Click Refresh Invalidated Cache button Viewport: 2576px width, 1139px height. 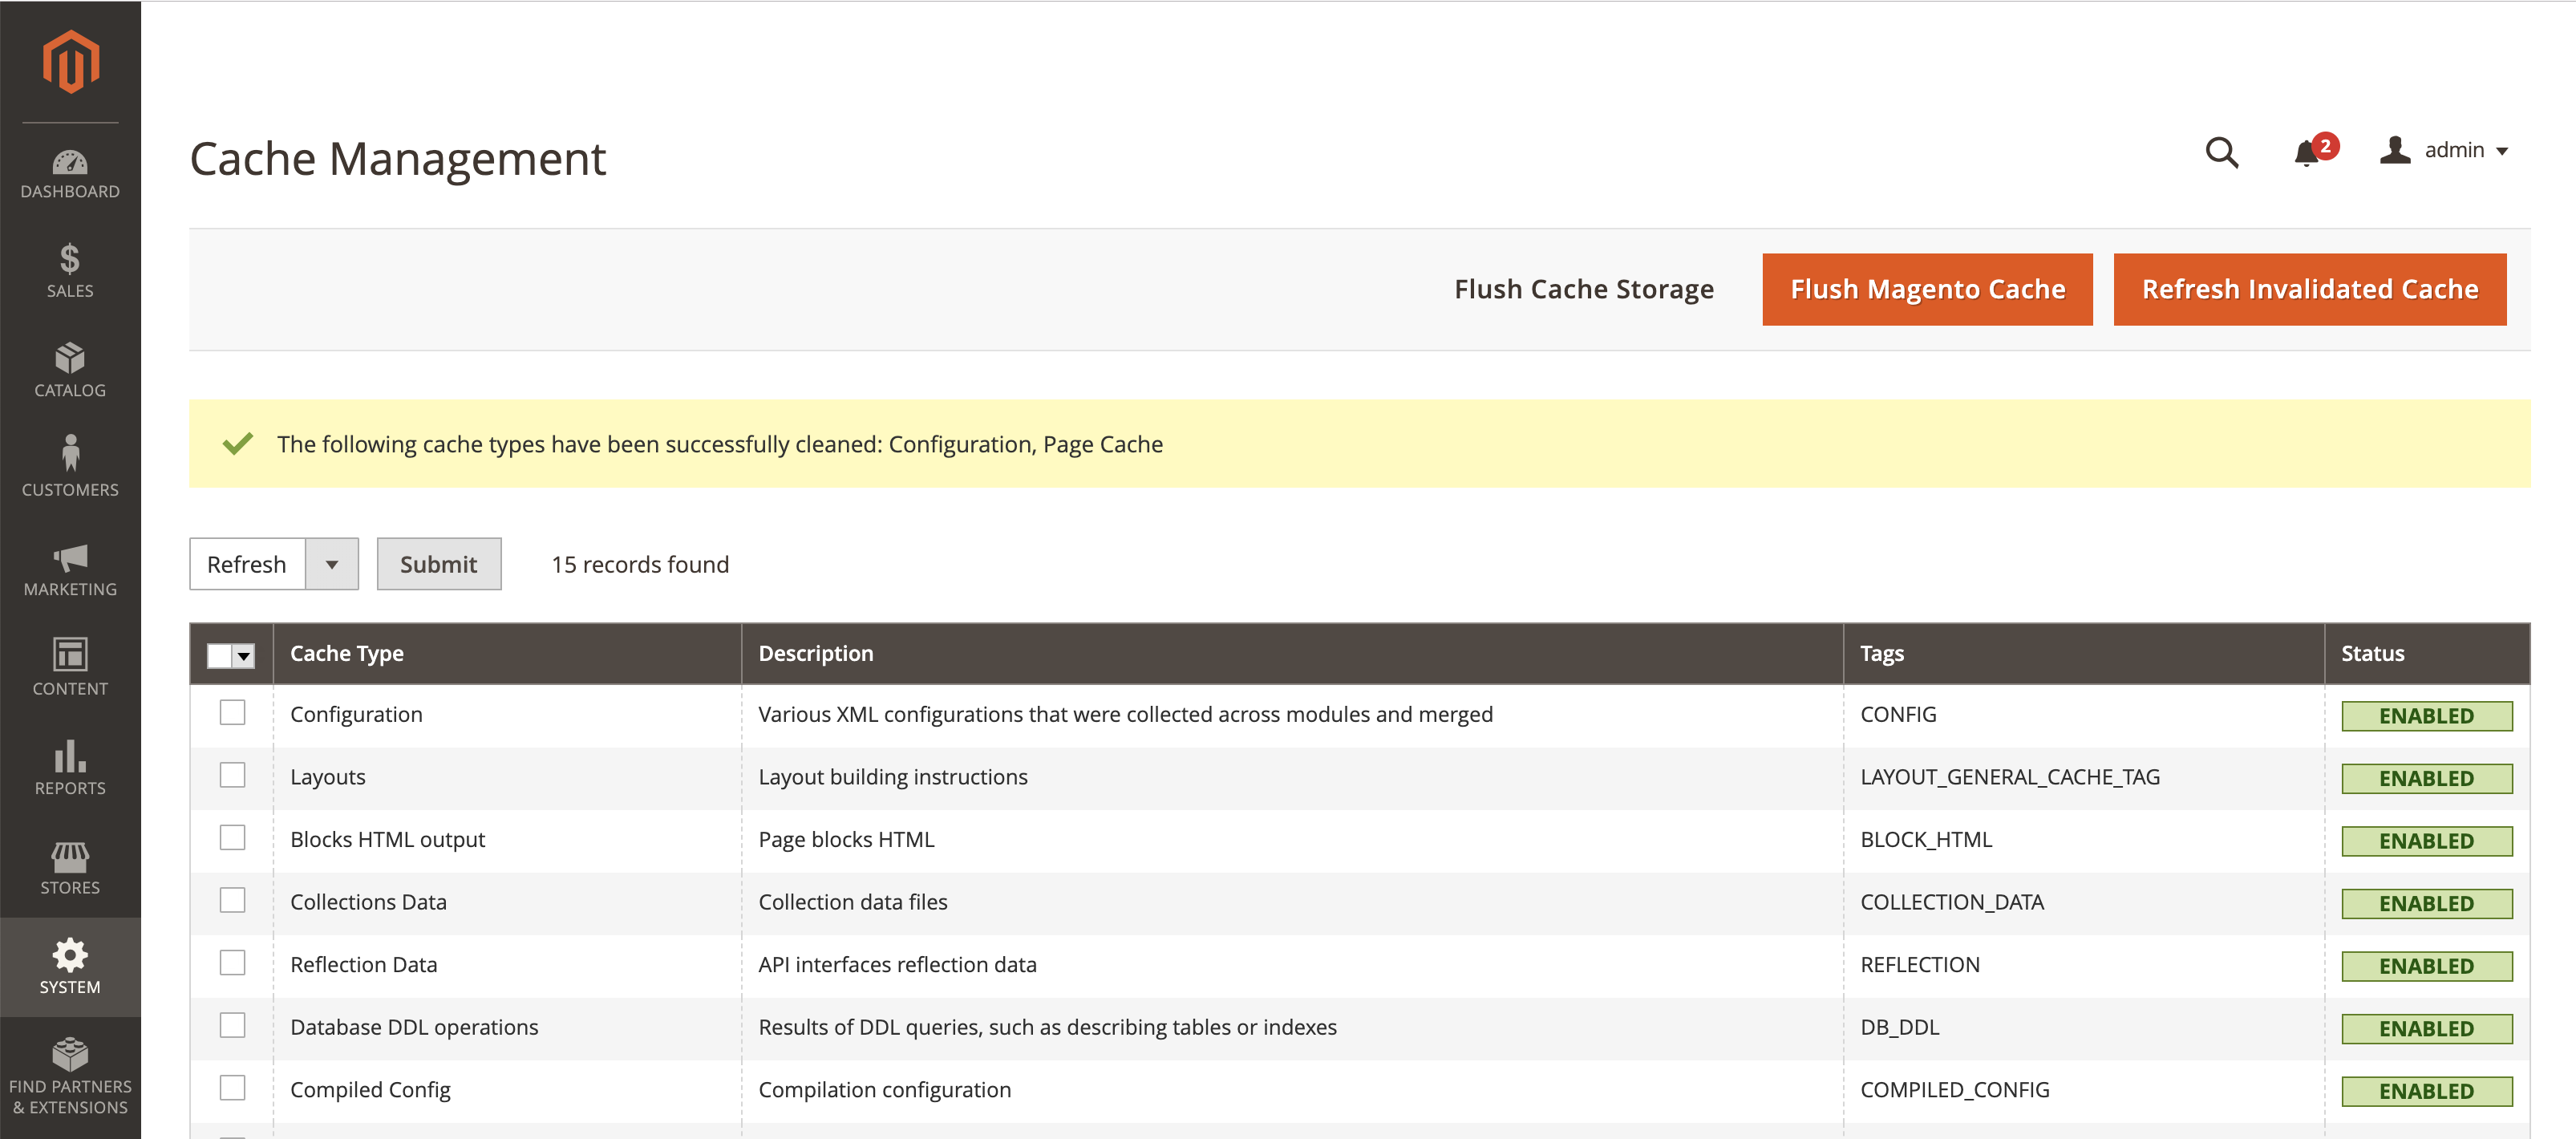(x=2308, y=288)
